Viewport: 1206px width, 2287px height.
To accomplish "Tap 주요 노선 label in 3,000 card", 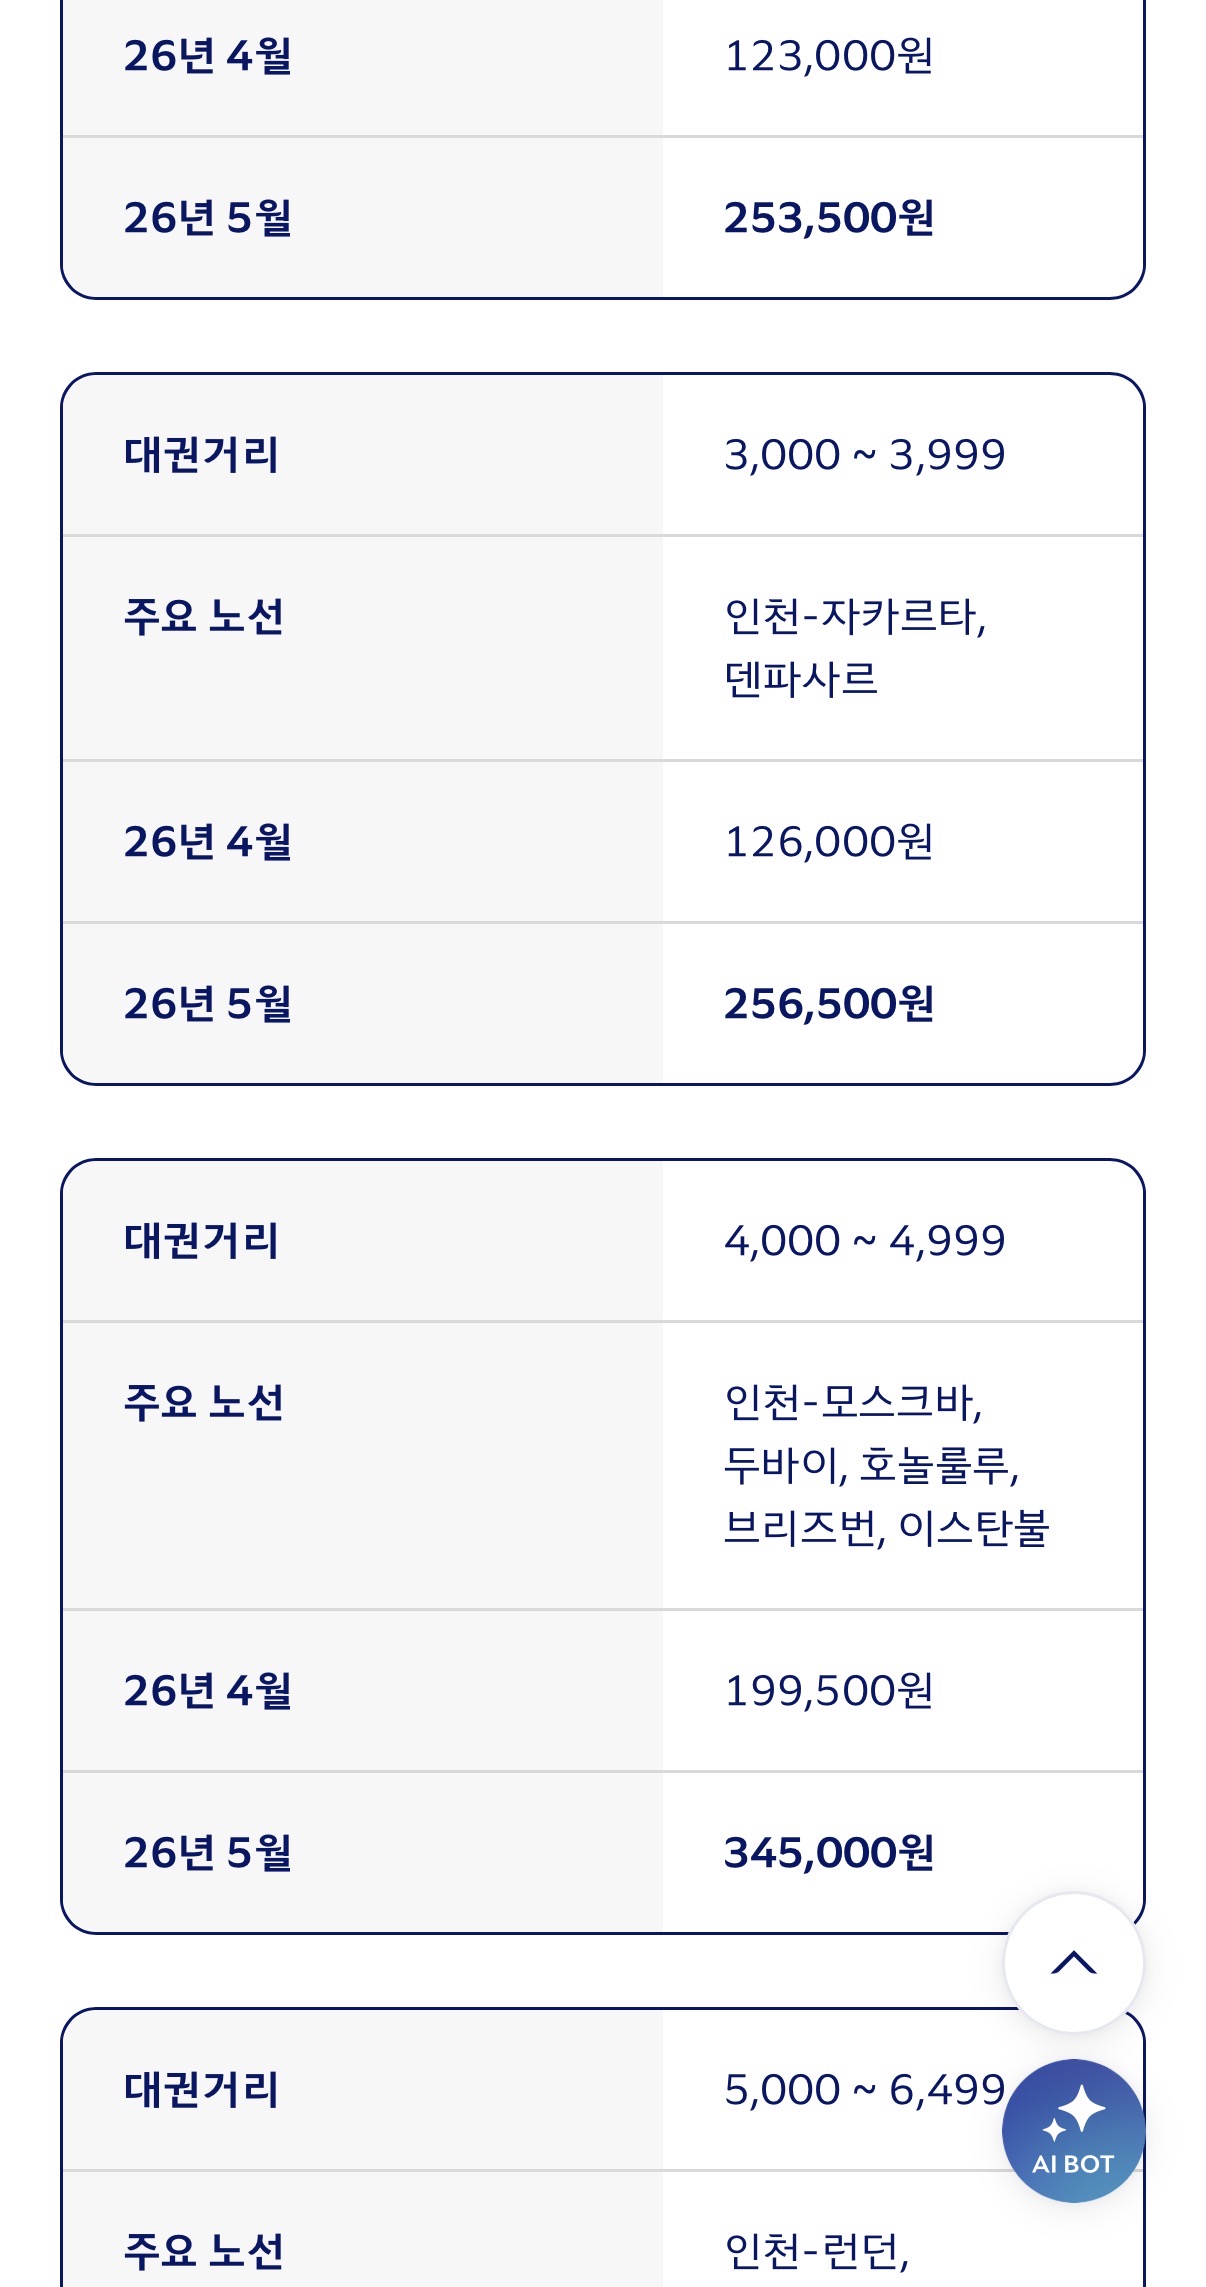I will point(204,616).
